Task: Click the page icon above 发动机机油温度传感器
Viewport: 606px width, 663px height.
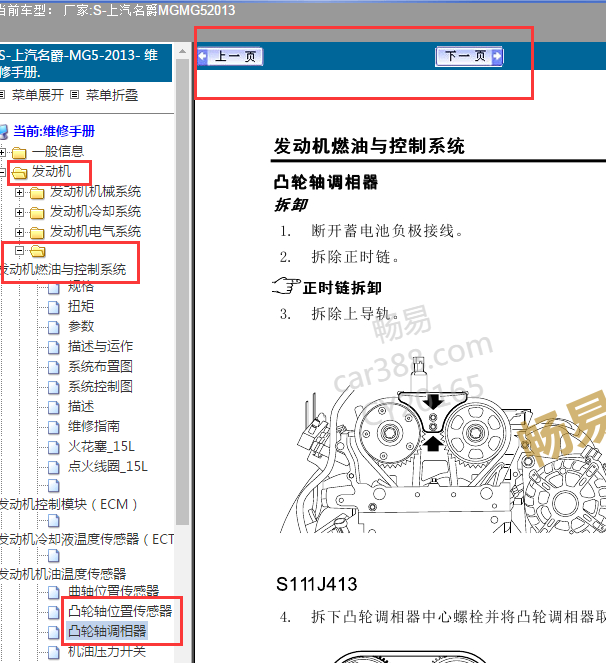Action: [54, 556]
